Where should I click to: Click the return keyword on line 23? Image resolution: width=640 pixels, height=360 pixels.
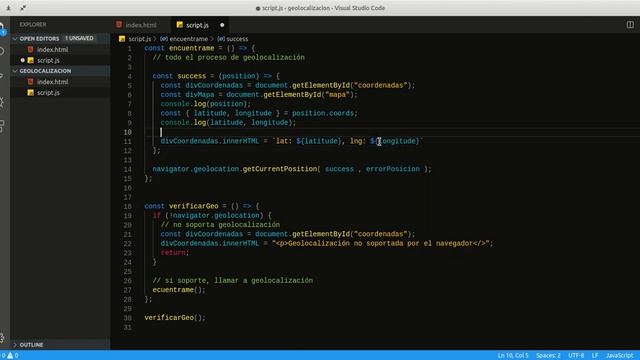pyautogui.click(x=173, y=253)
